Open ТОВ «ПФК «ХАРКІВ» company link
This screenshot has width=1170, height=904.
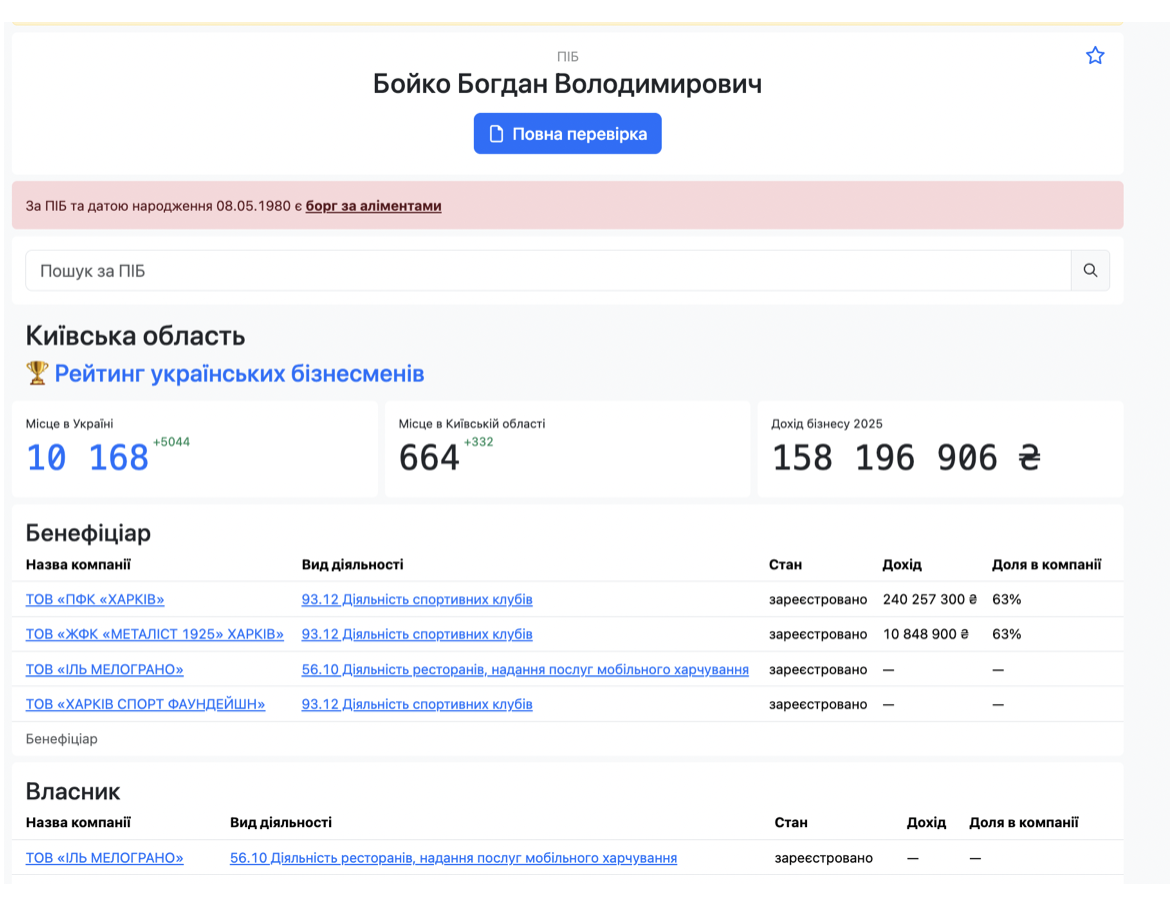pyautogui.click(x=95, y=600)
